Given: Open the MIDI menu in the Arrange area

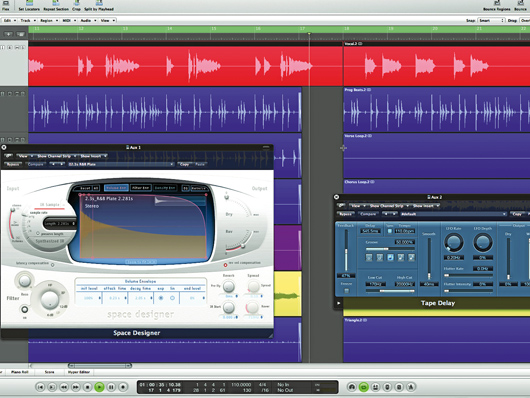Looking at the screenshot, I should 69,21.
